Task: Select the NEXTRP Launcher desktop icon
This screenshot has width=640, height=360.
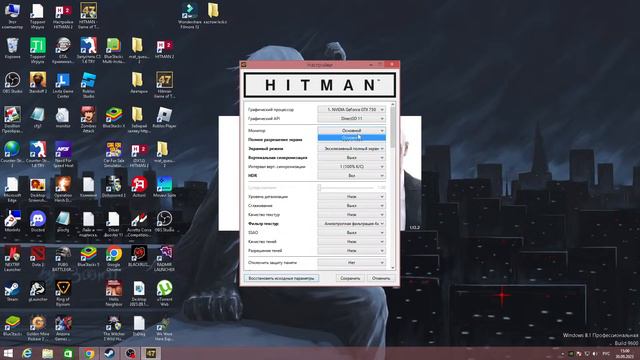Action: click(12, 259)
